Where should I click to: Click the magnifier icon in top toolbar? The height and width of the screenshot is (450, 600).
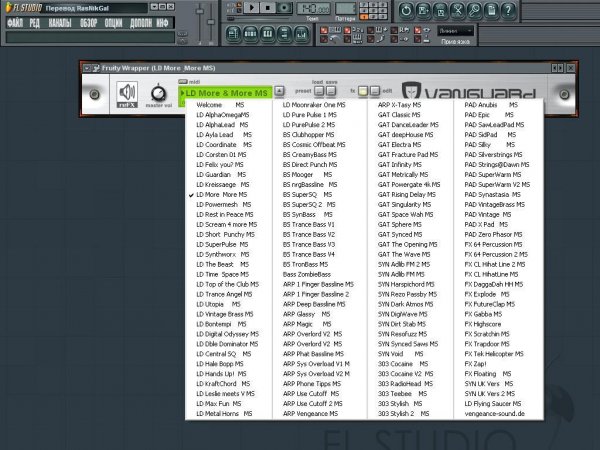pos(474,11)
